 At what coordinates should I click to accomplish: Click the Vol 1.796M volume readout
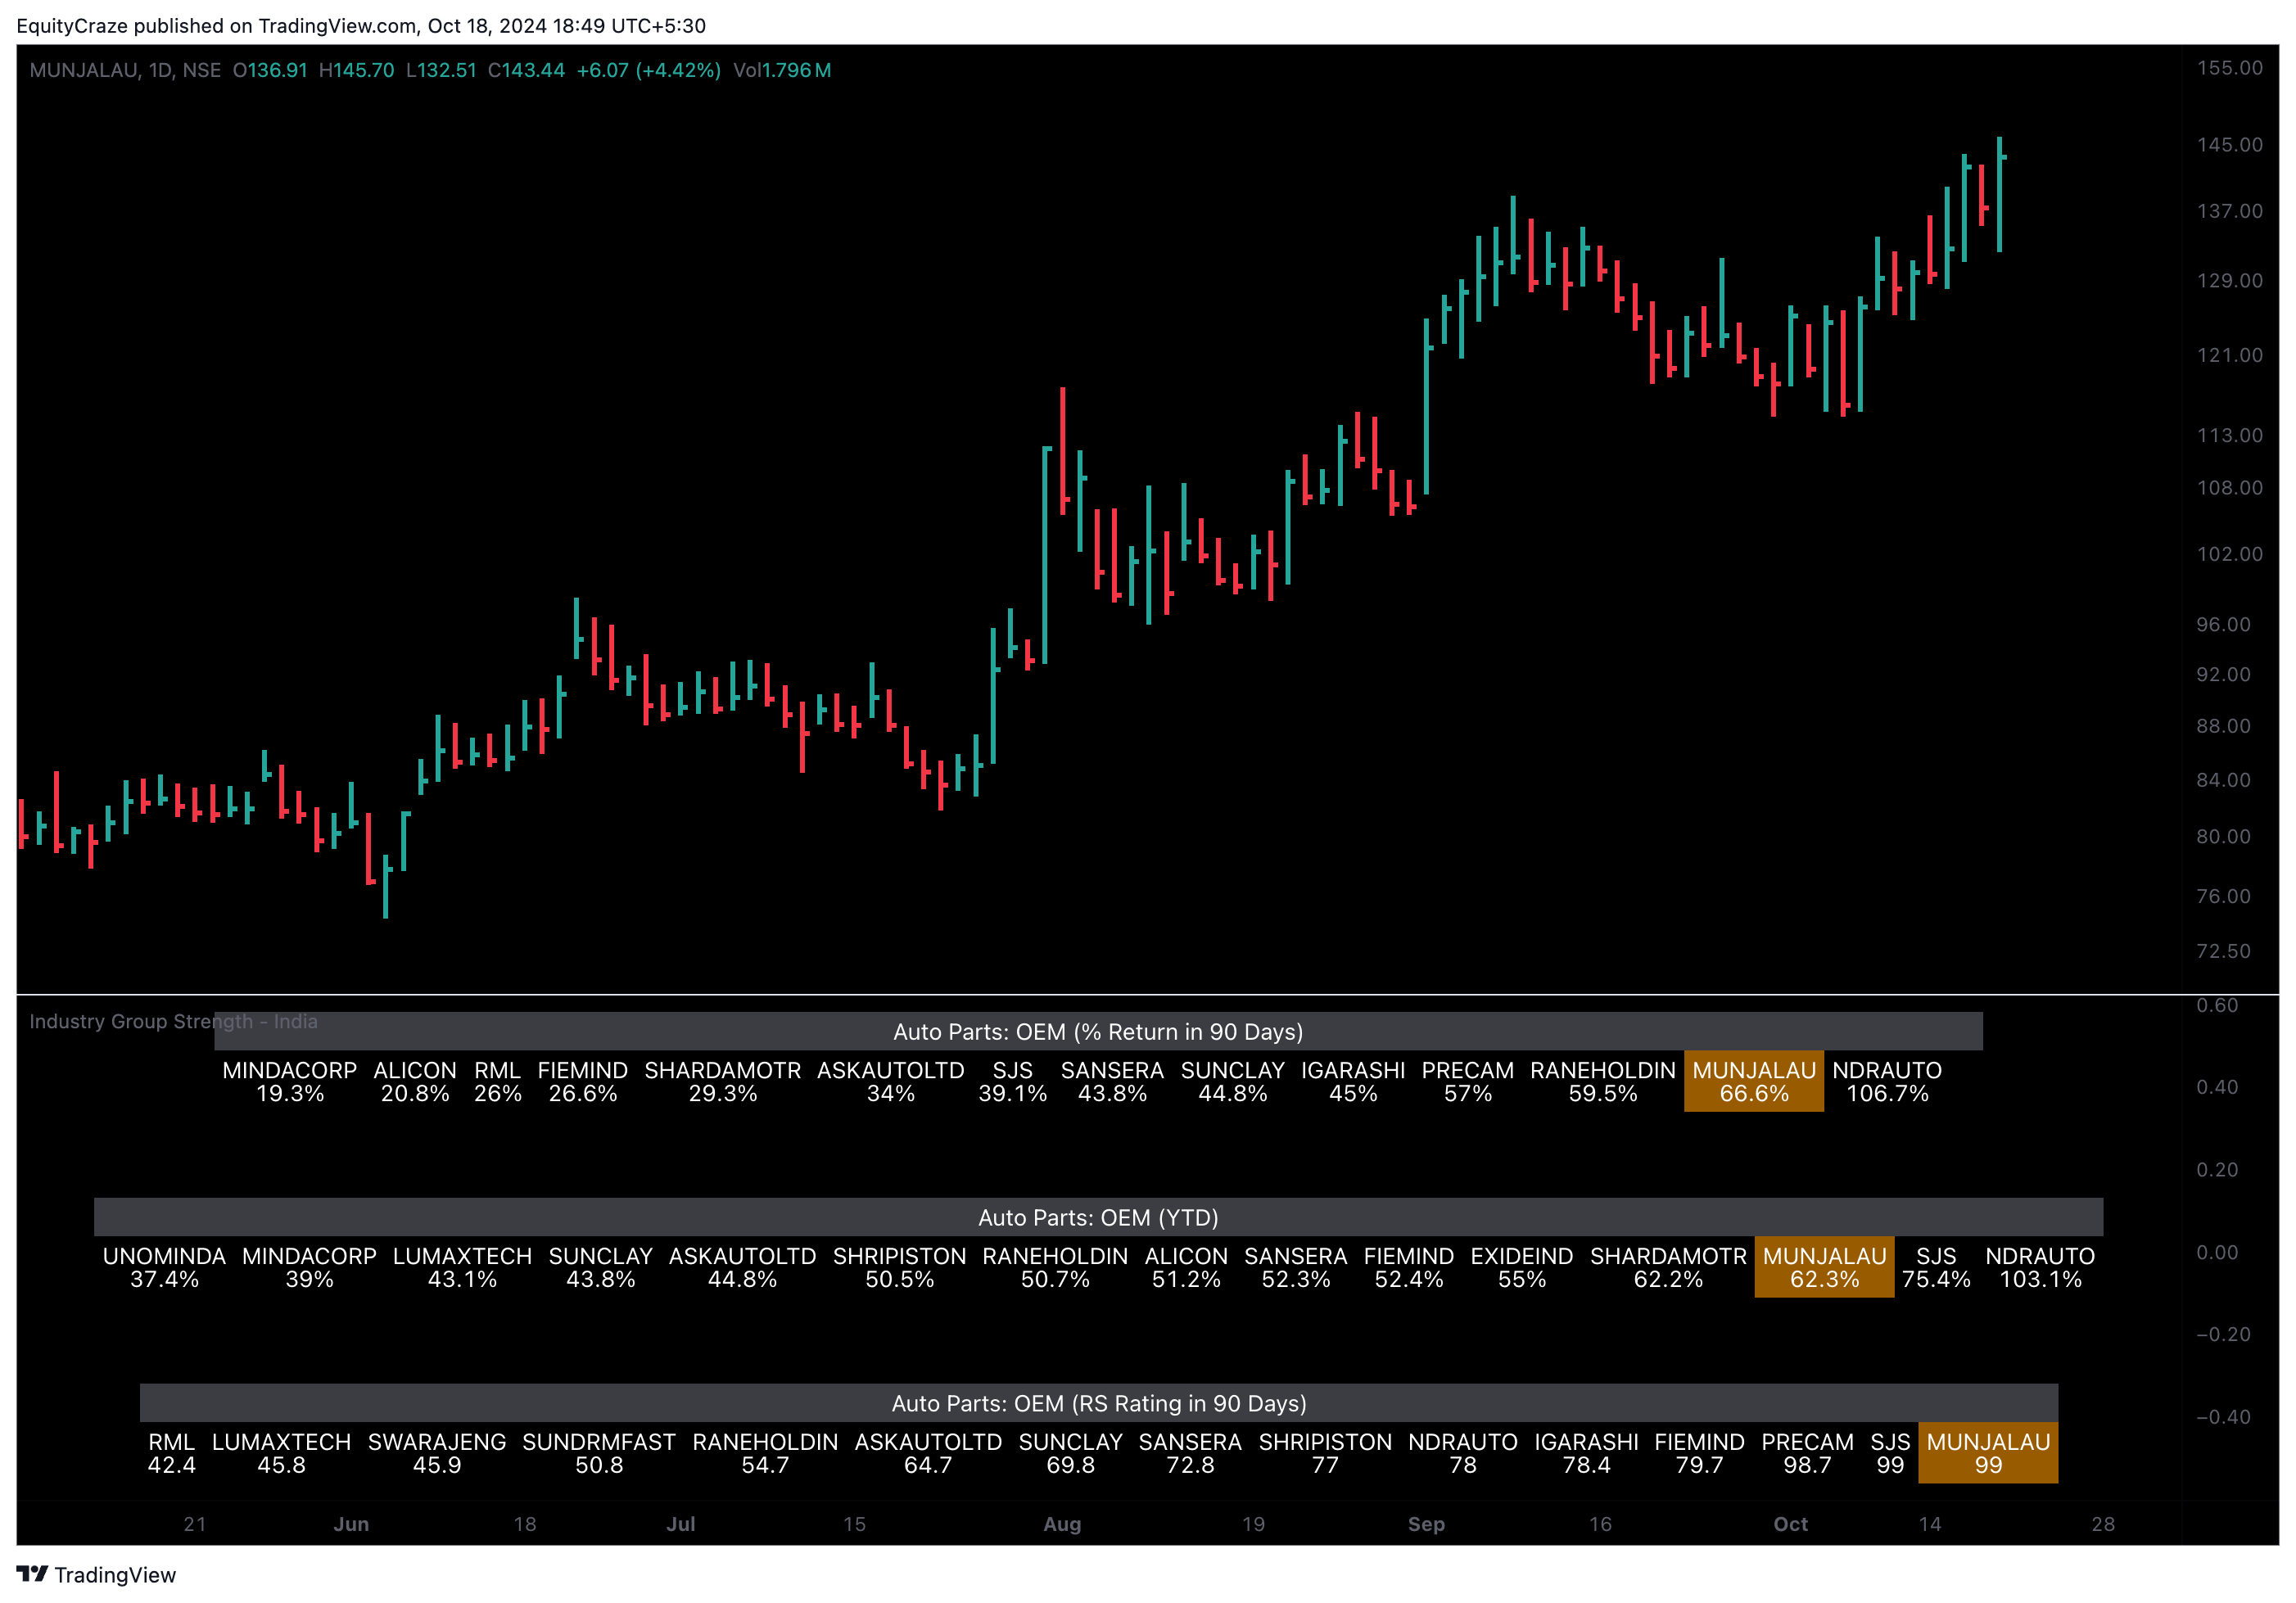[x=782, y=70]
